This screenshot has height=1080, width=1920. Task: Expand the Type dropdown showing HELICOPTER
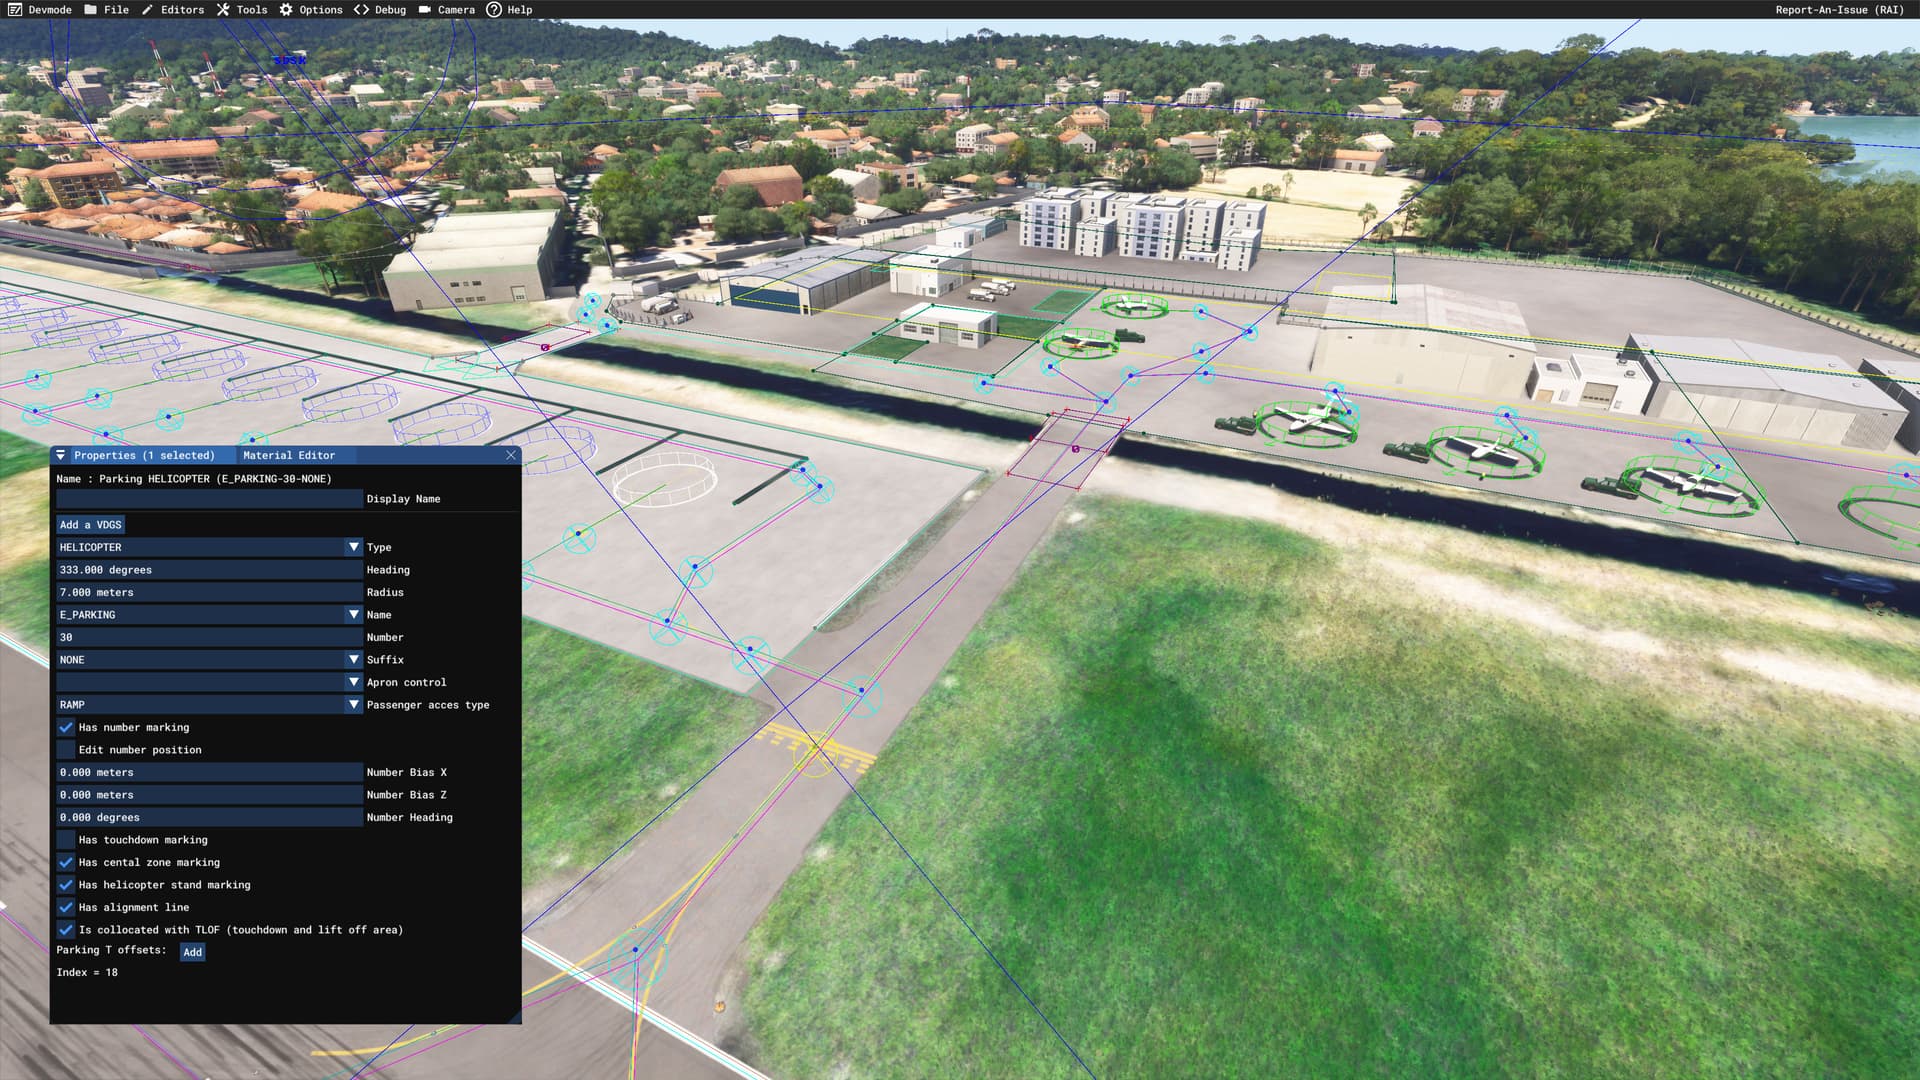coord(353,547)
